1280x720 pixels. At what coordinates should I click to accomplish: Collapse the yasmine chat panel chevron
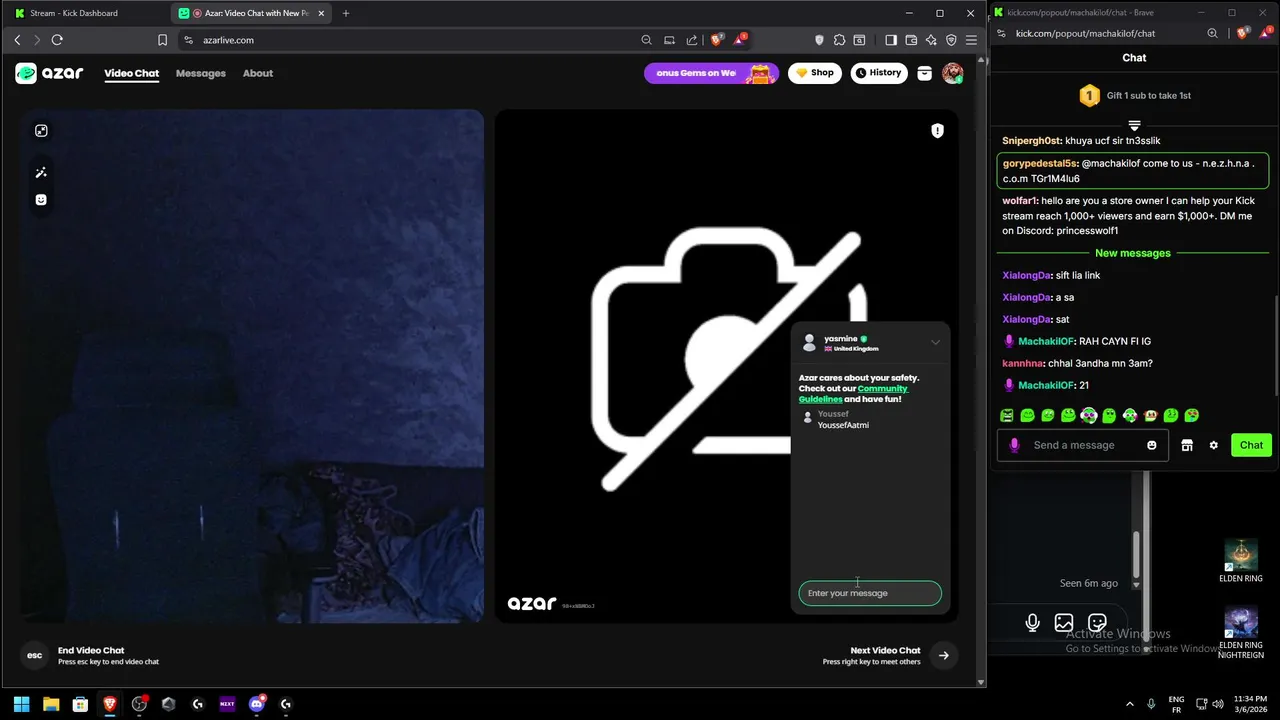tap(935, 342)
